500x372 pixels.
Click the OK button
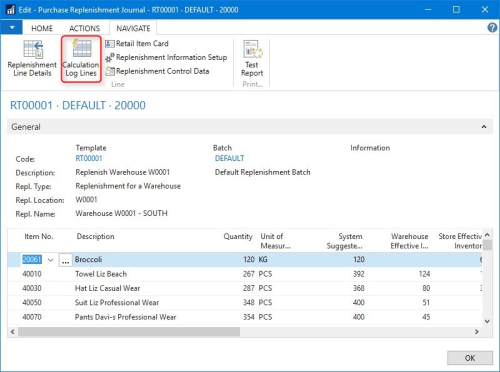470,358
